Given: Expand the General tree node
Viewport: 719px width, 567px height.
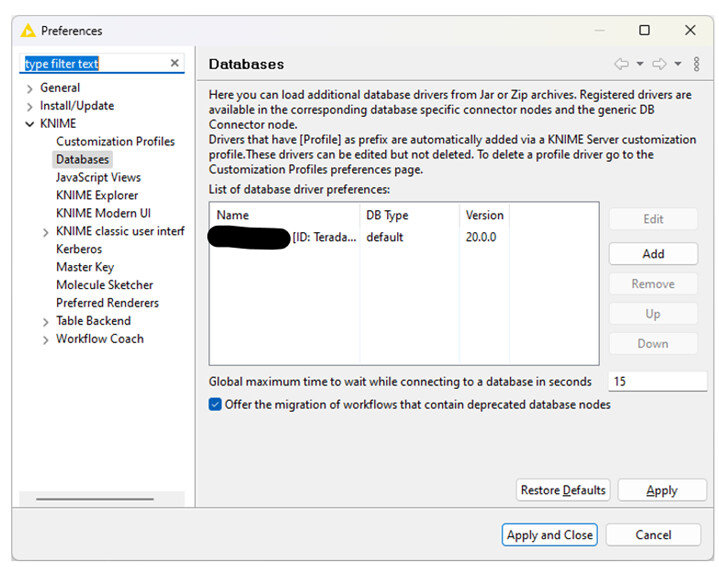Looking at the screenshot, I should click(30, 88).
